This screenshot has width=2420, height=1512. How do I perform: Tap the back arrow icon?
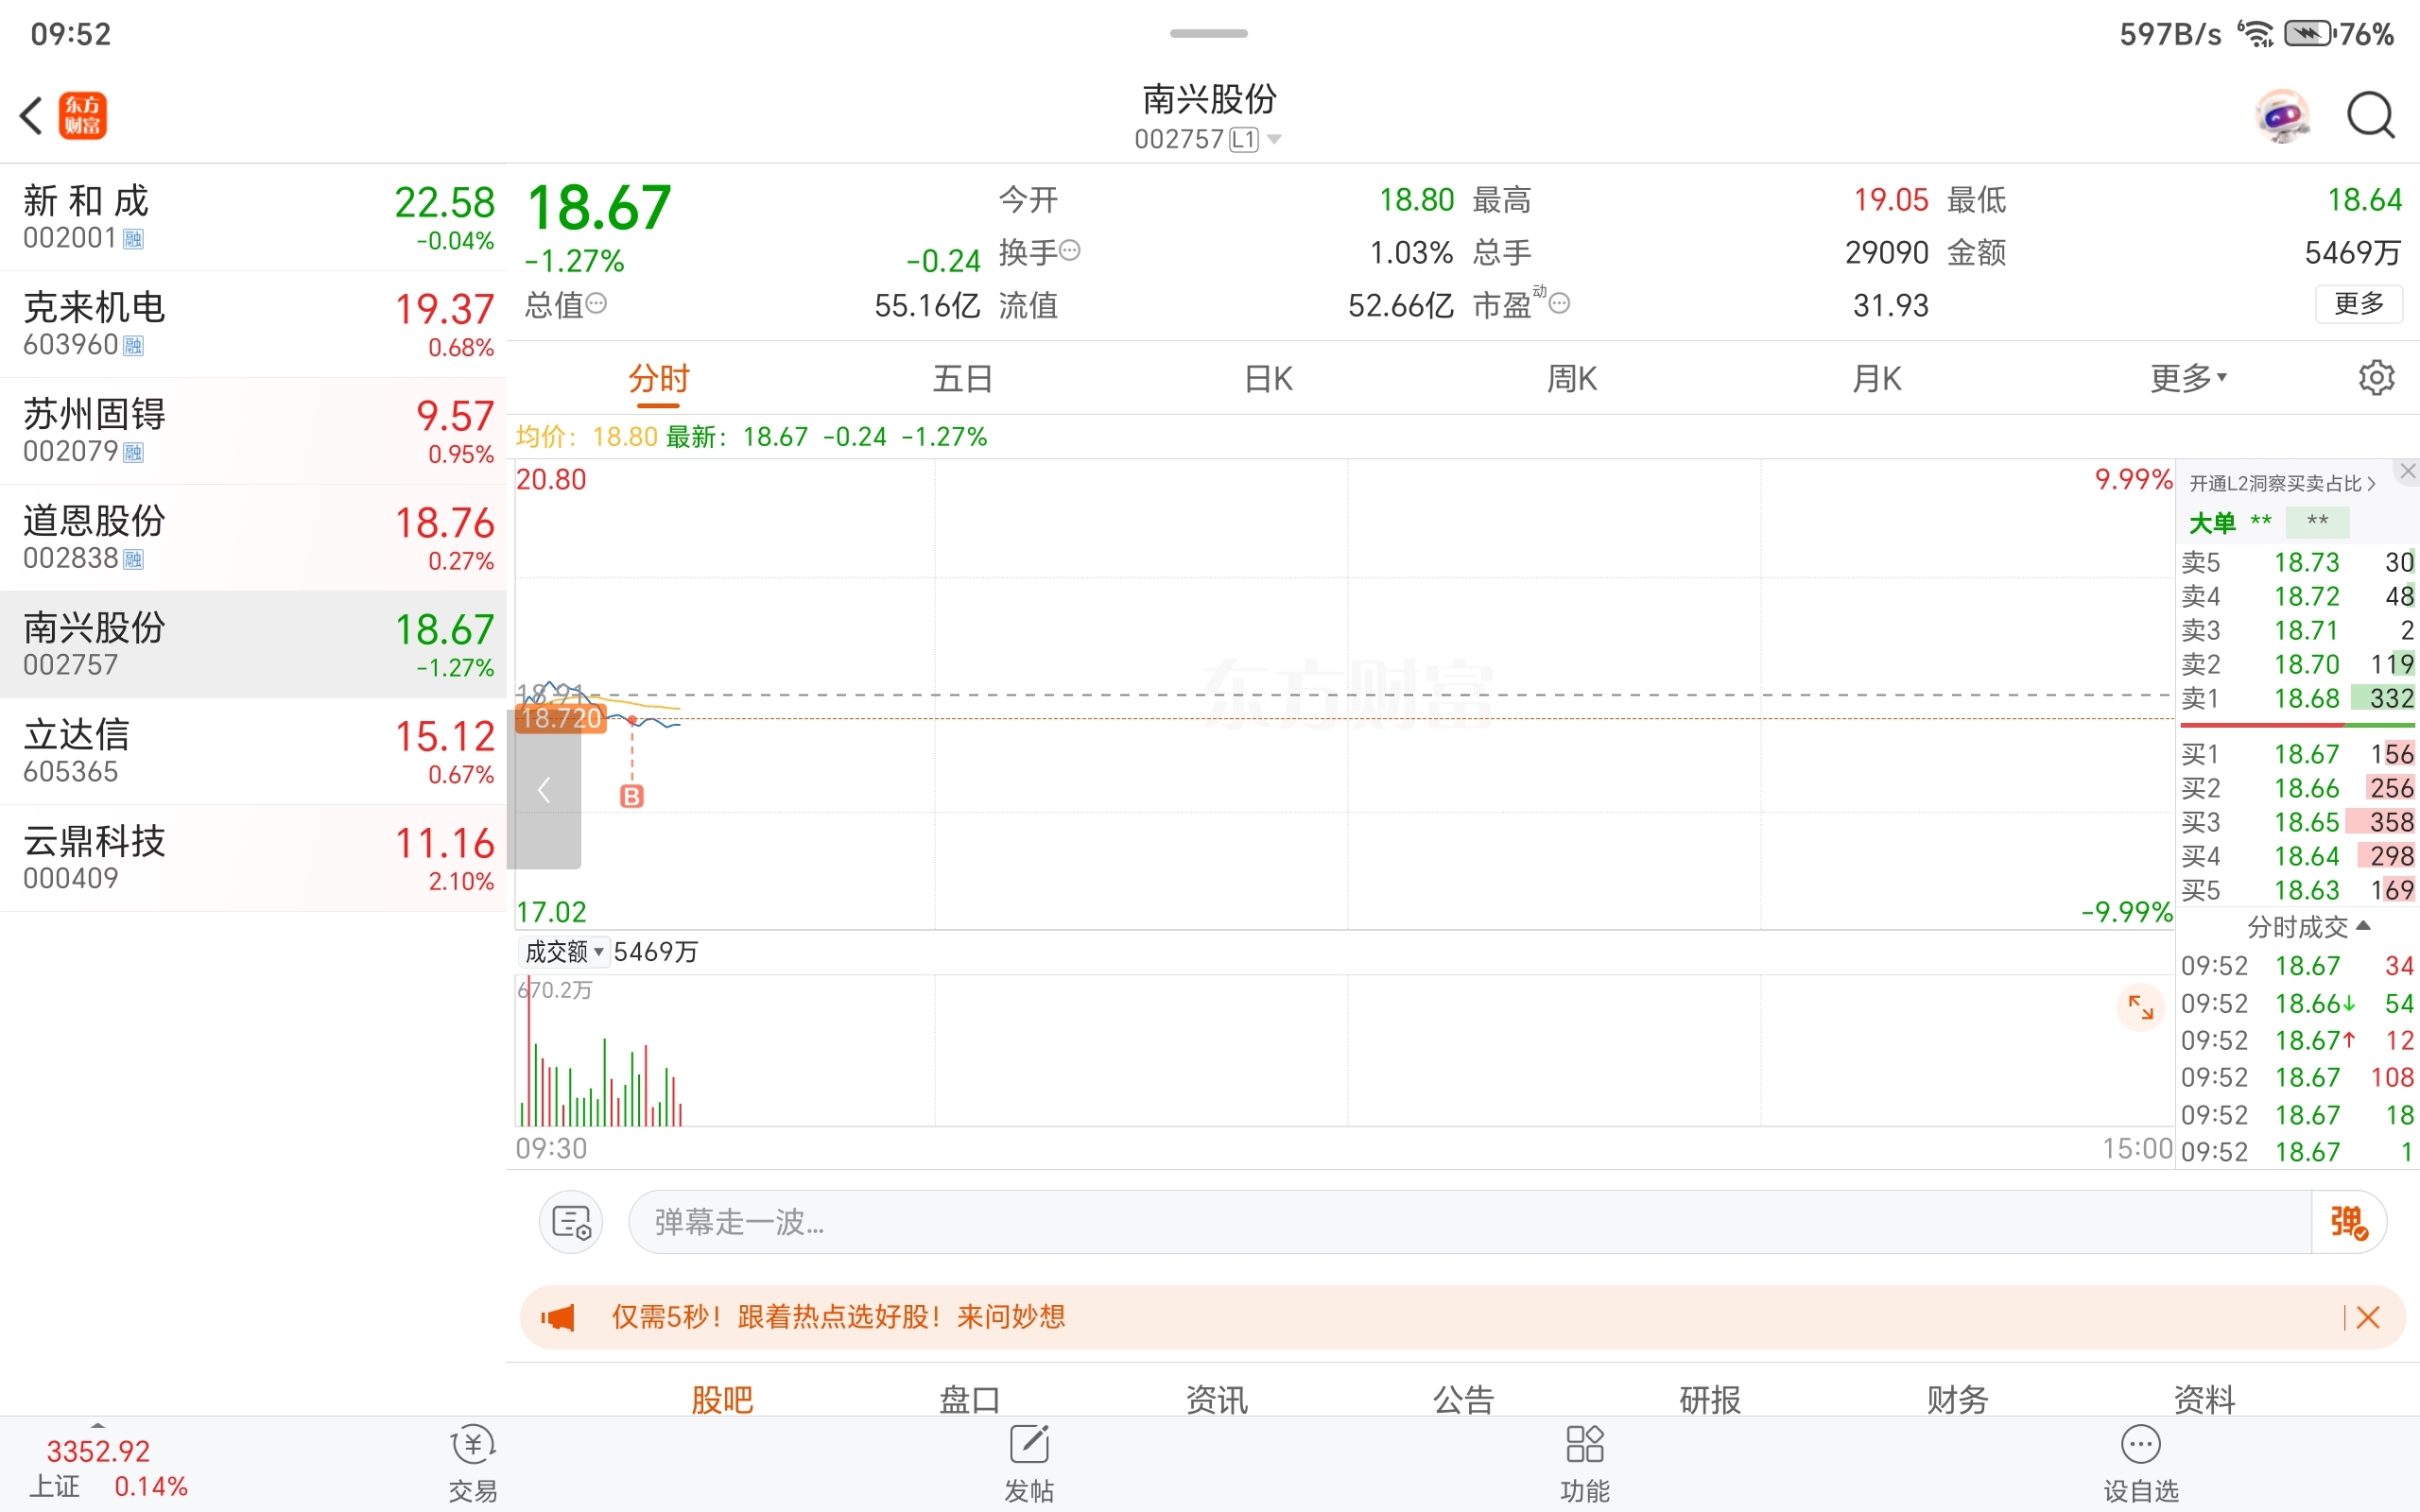tap(32, 115)
